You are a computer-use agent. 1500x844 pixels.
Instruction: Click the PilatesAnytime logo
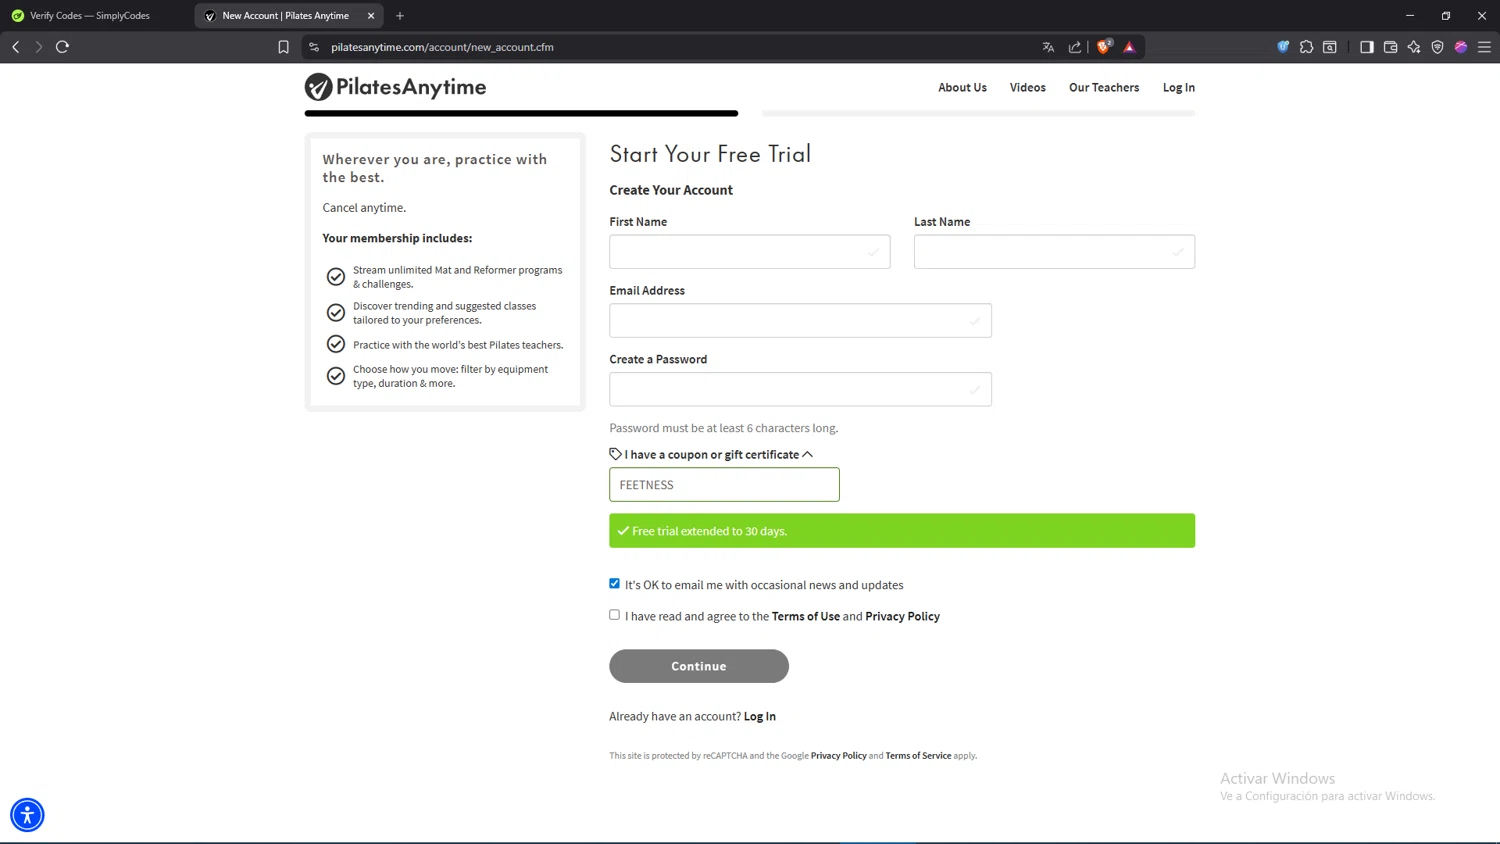tap(396, 87)
